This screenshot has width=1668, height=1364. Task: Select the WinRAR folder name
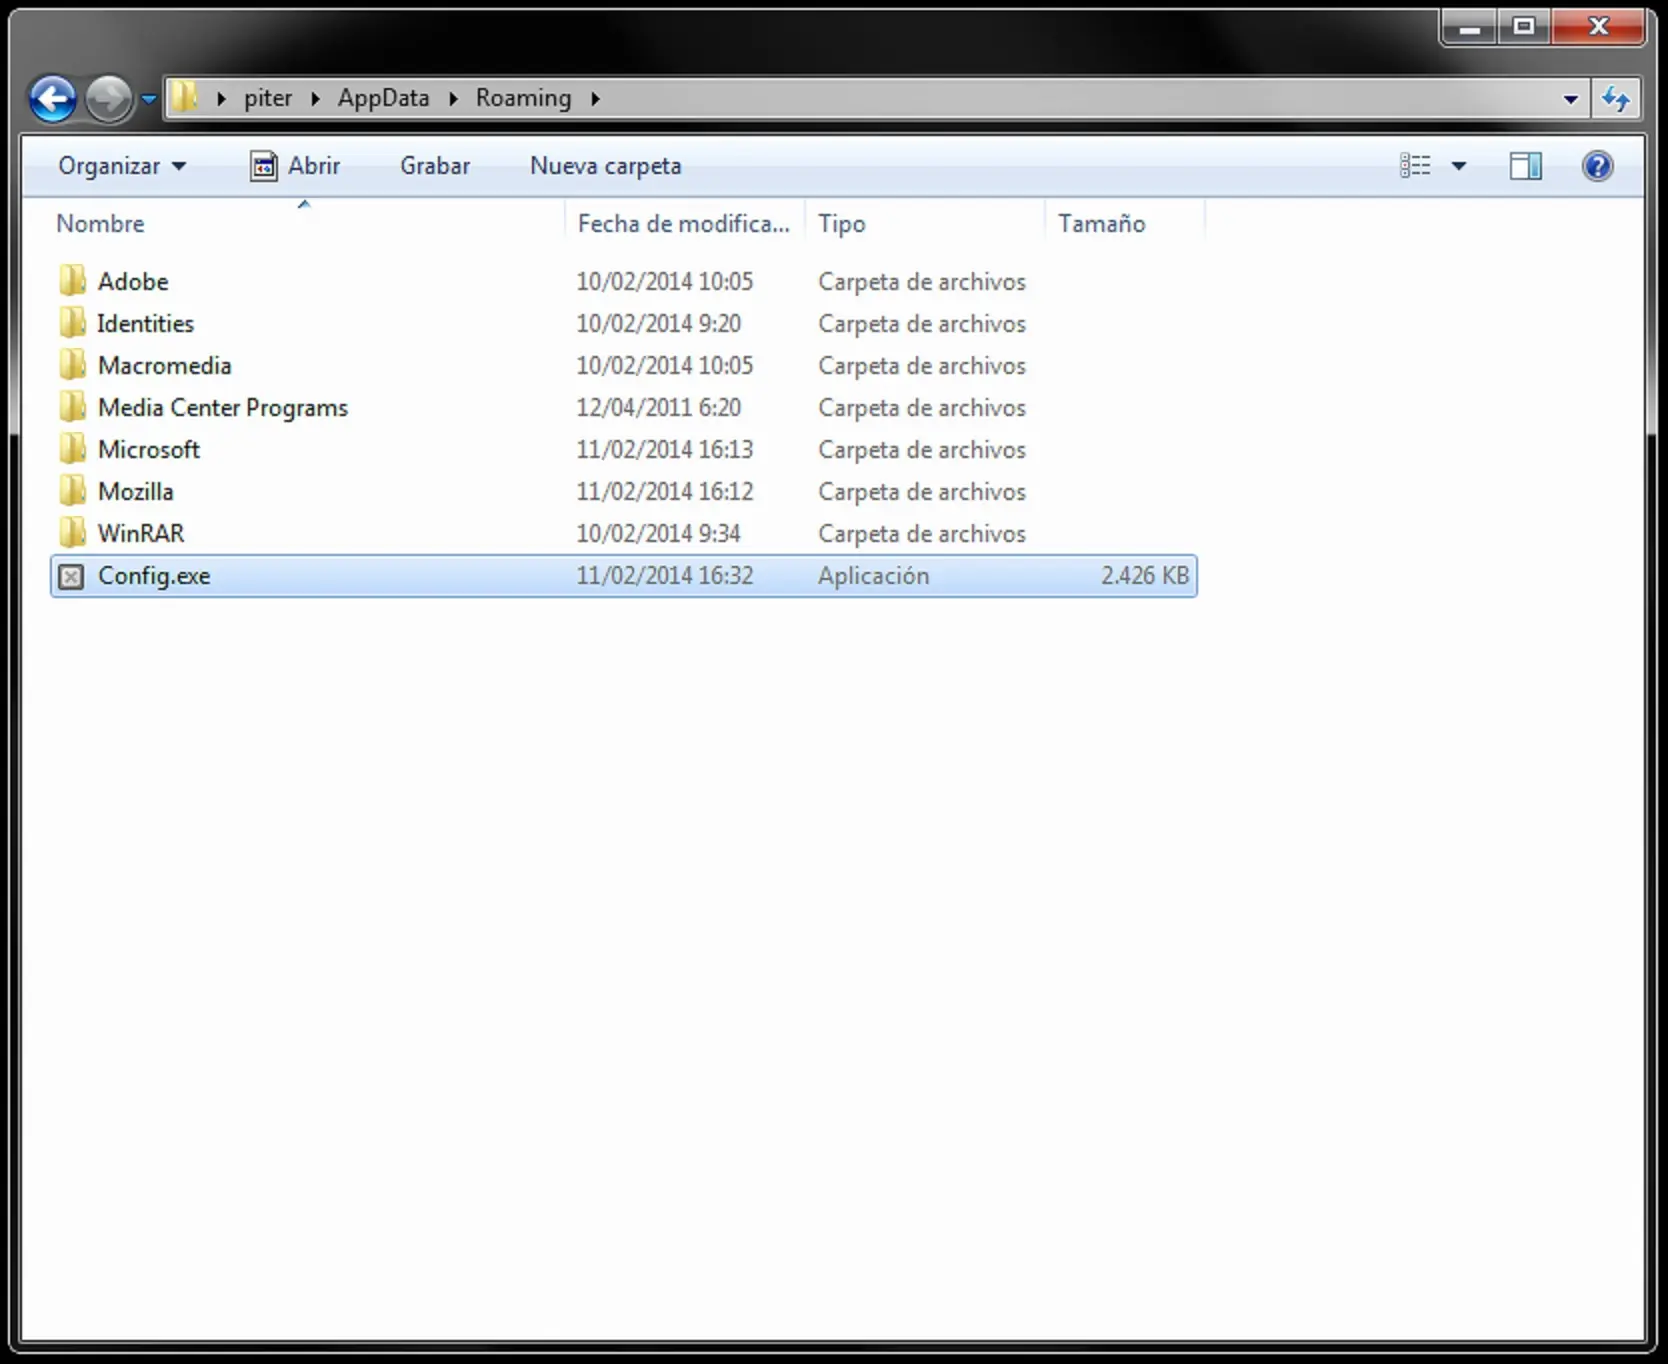click(x=141, y=533)
